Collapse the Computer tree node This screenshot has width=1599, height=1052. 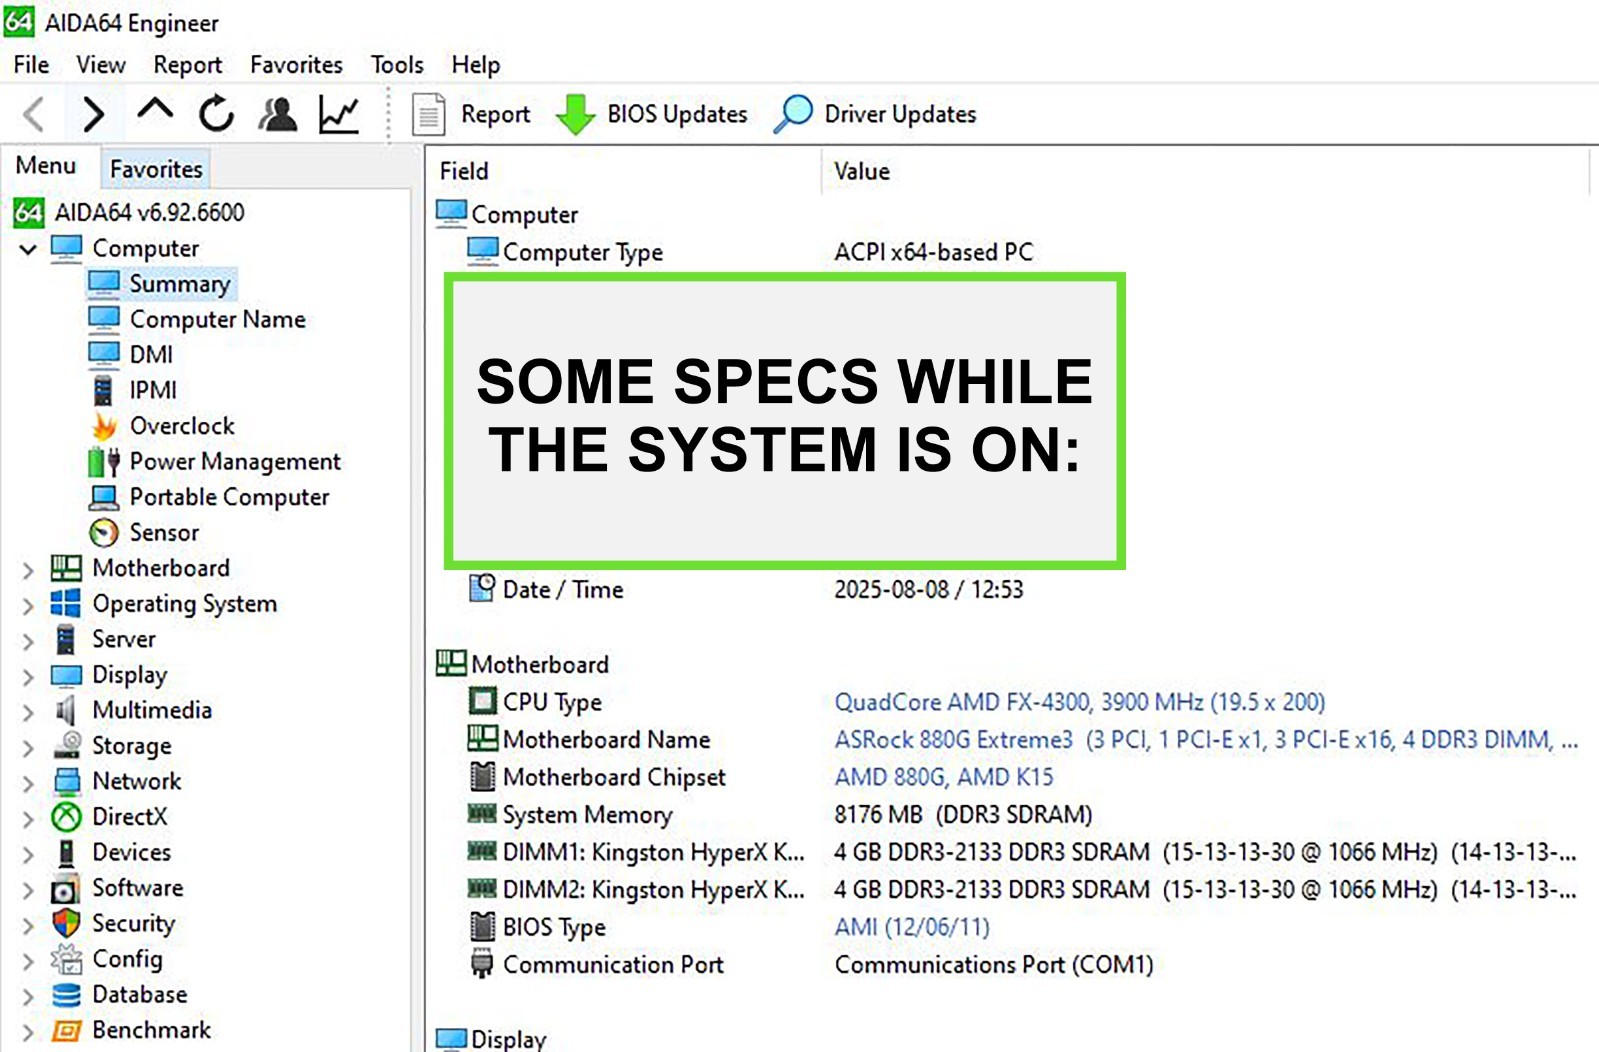[x=28, y=249]
